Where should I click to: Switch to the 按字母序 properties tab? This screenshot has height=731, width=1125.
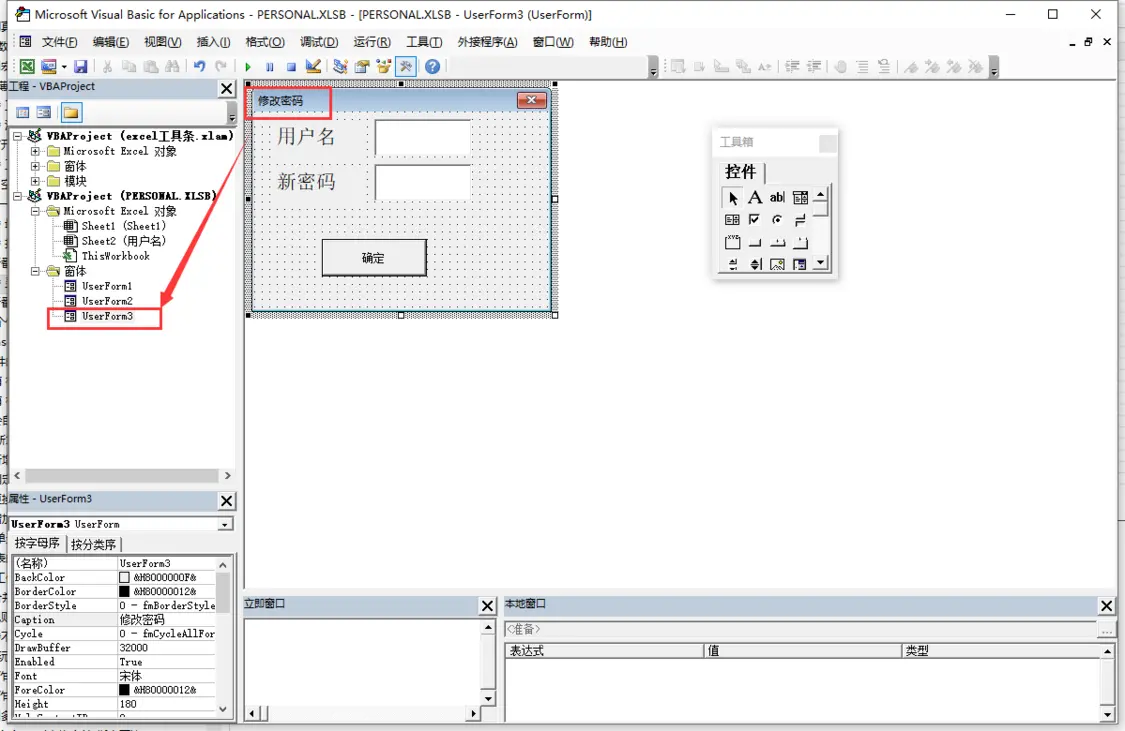pos(37,543)
